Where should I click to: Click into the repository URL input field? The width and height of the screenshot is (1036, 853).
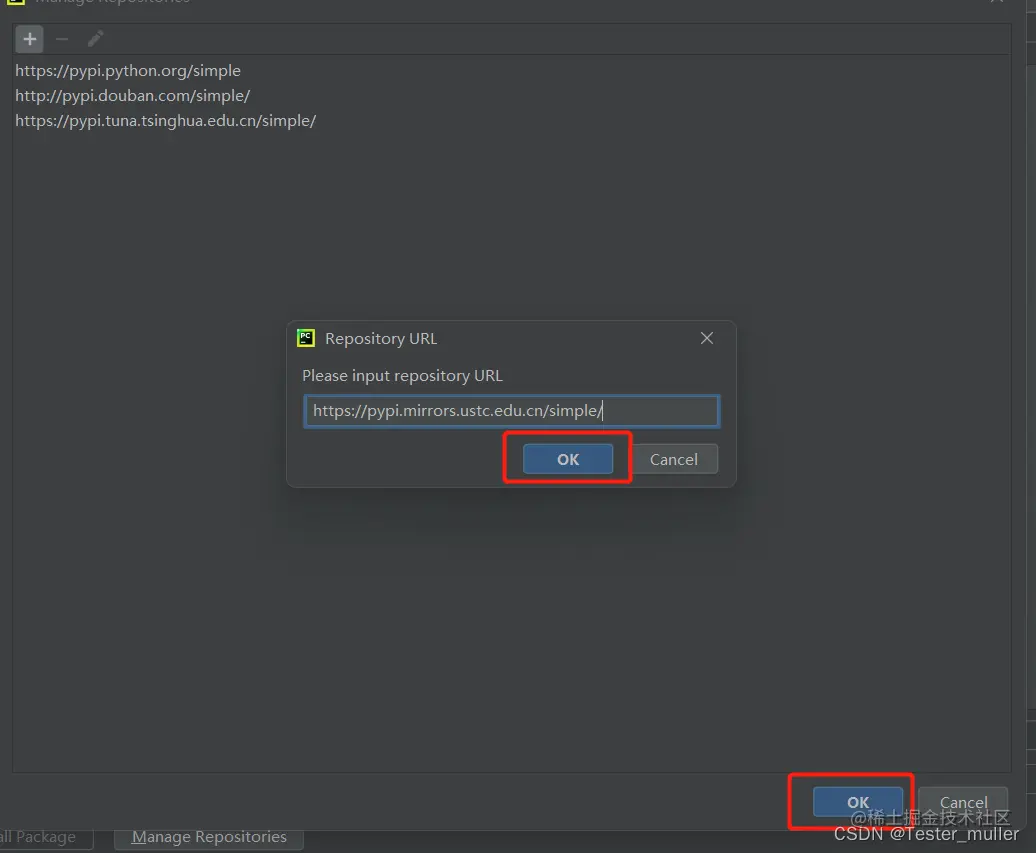[x=511, y=411]
